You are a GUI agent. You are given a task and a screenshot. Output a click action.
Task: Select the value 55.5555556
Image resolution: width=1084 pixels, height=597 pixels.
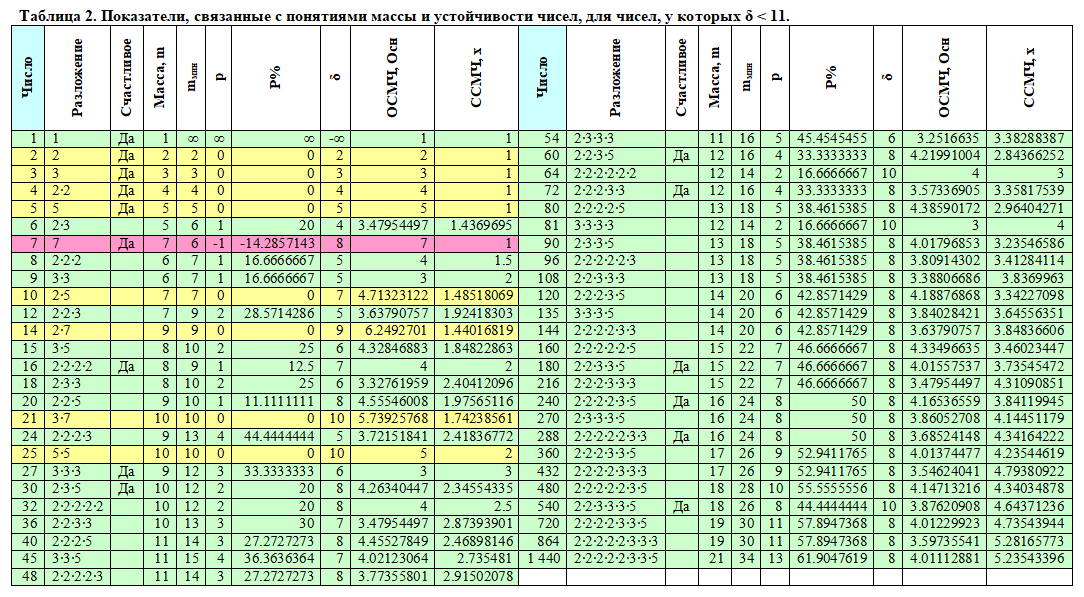point(832,489)
